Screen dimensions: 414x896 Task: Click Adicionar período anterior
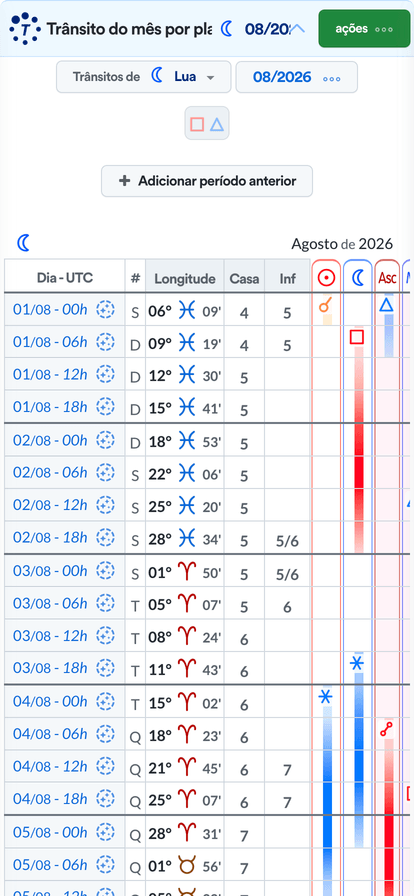tap(207, 181)
